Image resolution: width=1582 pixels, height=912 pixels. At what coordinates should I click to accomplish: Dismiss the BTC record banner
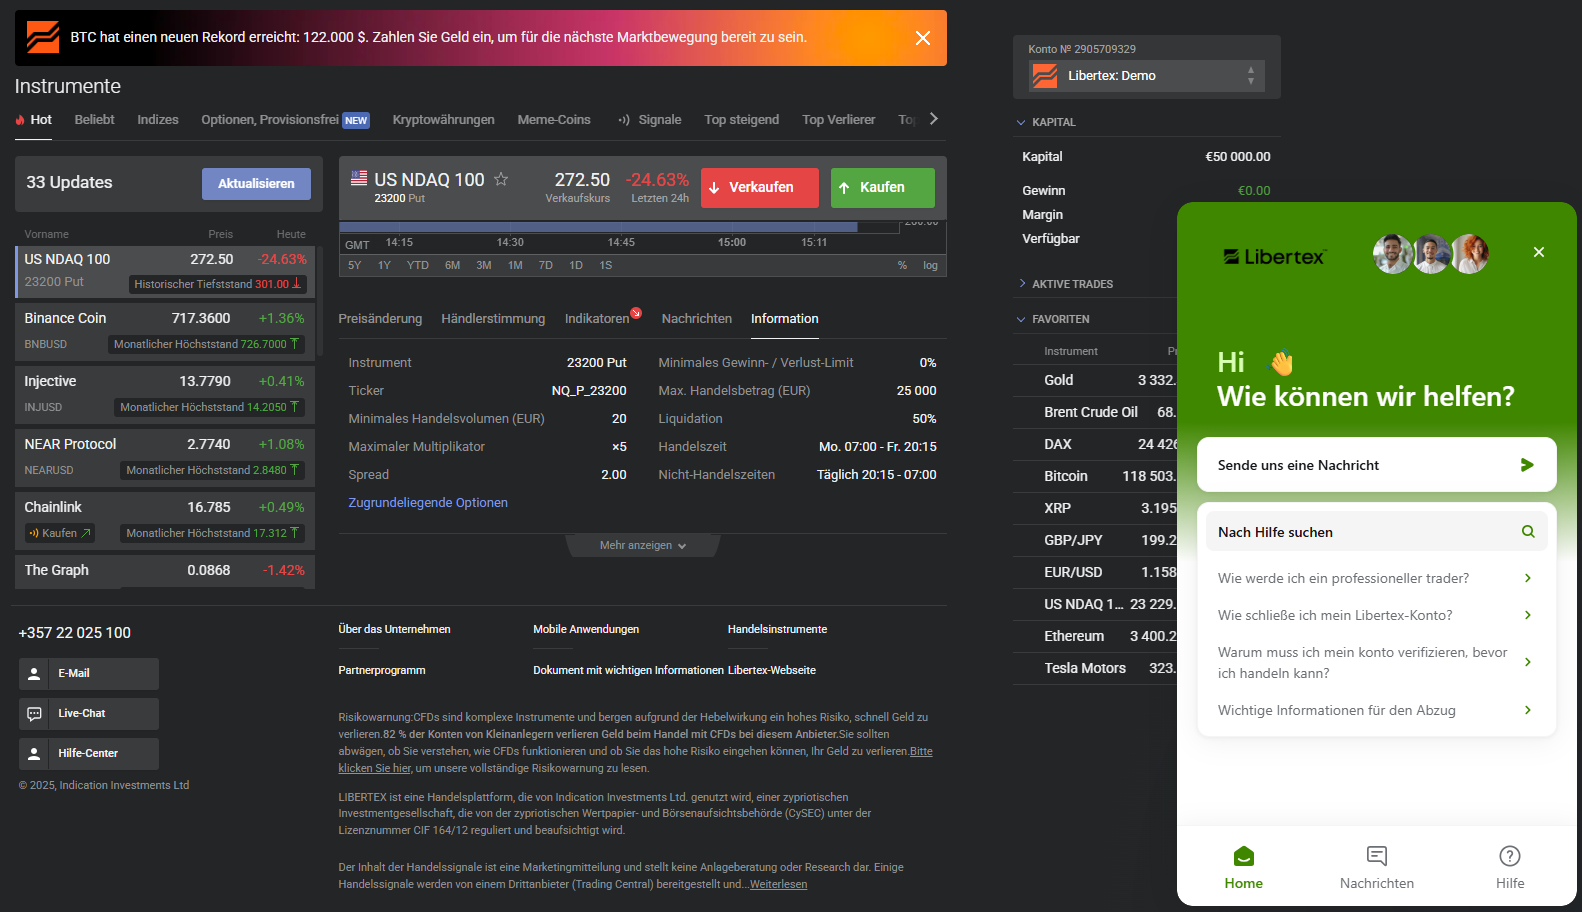tap(922, 38)
